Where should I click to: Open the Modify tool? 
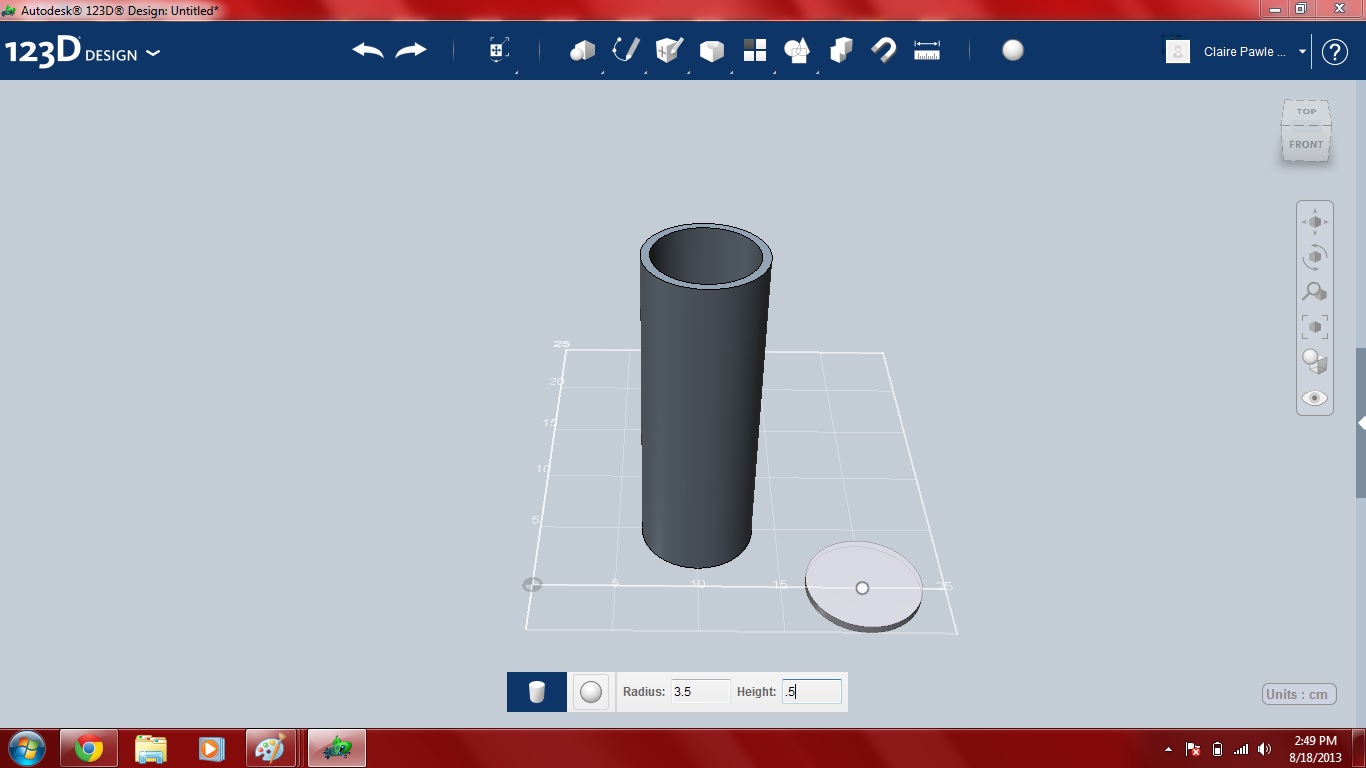[712, 50]
